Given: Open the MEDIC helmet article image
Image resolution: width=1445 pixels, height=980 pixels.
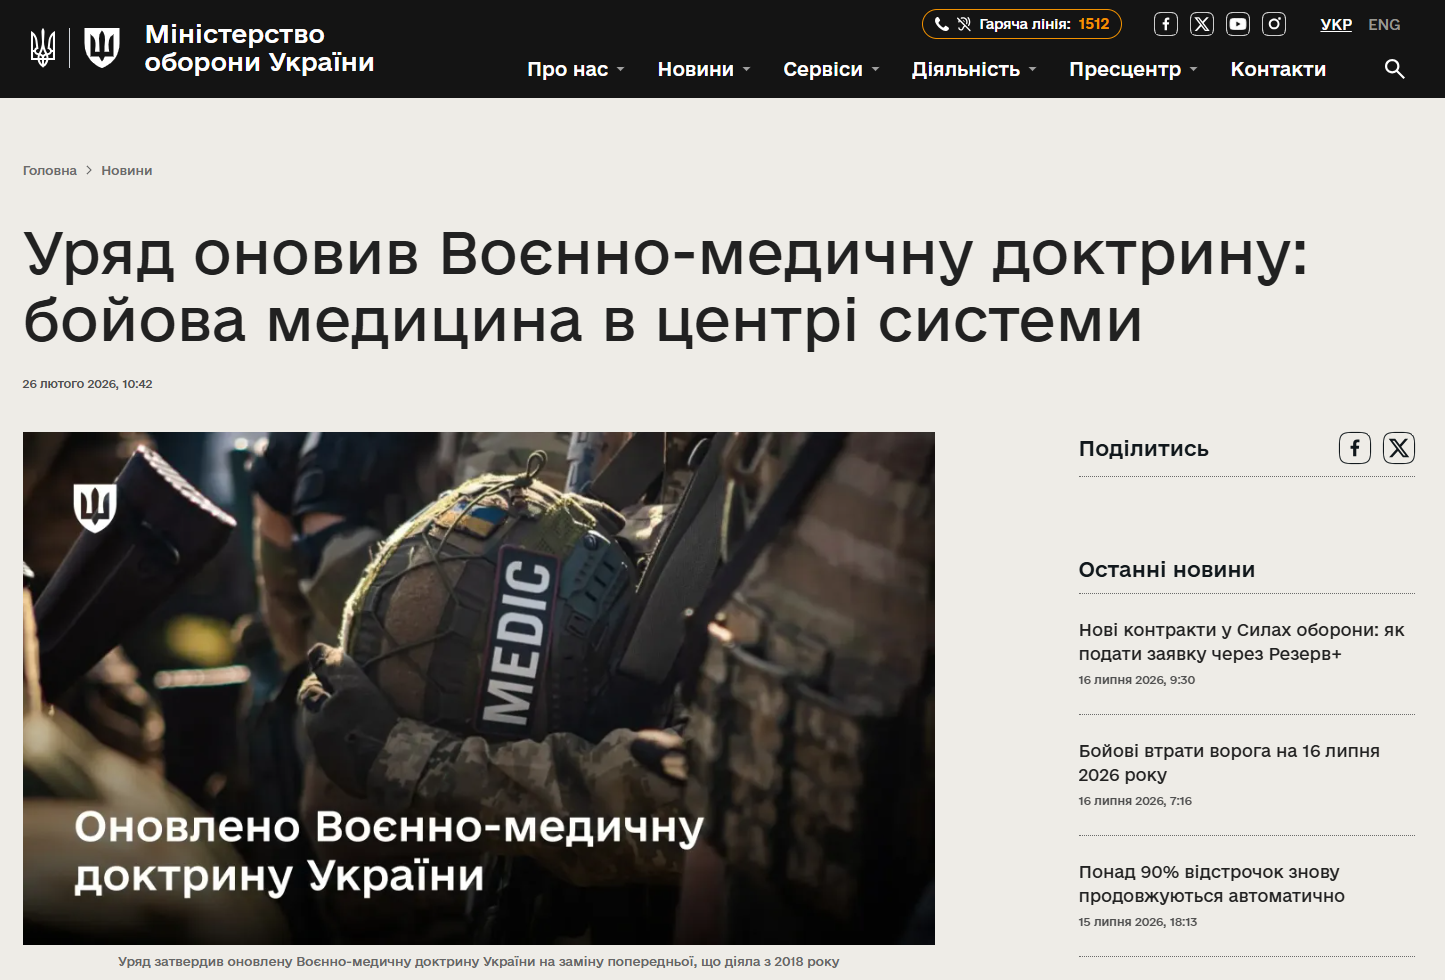Looking at the screenshot, I should (479, 688).
